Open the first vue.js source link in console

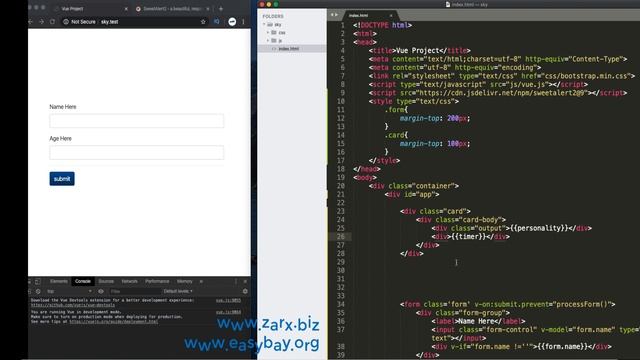click(x=228, y=300)
